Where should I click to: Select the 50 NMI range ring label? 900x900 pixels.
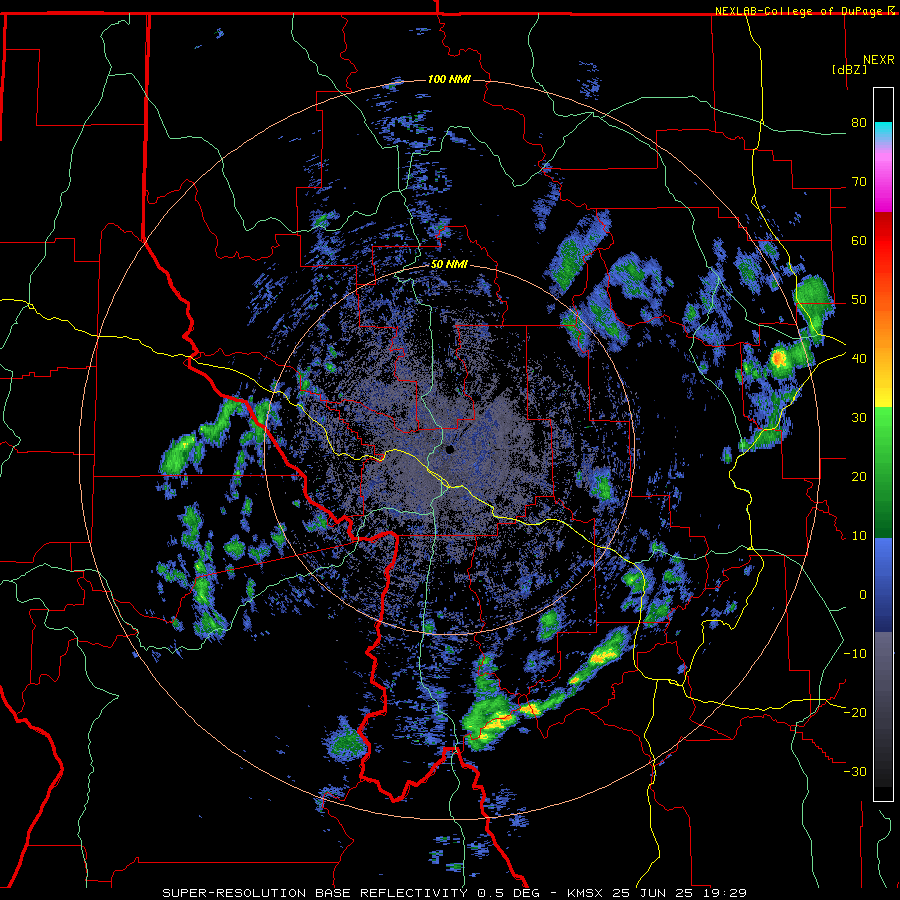click(449, 265)
